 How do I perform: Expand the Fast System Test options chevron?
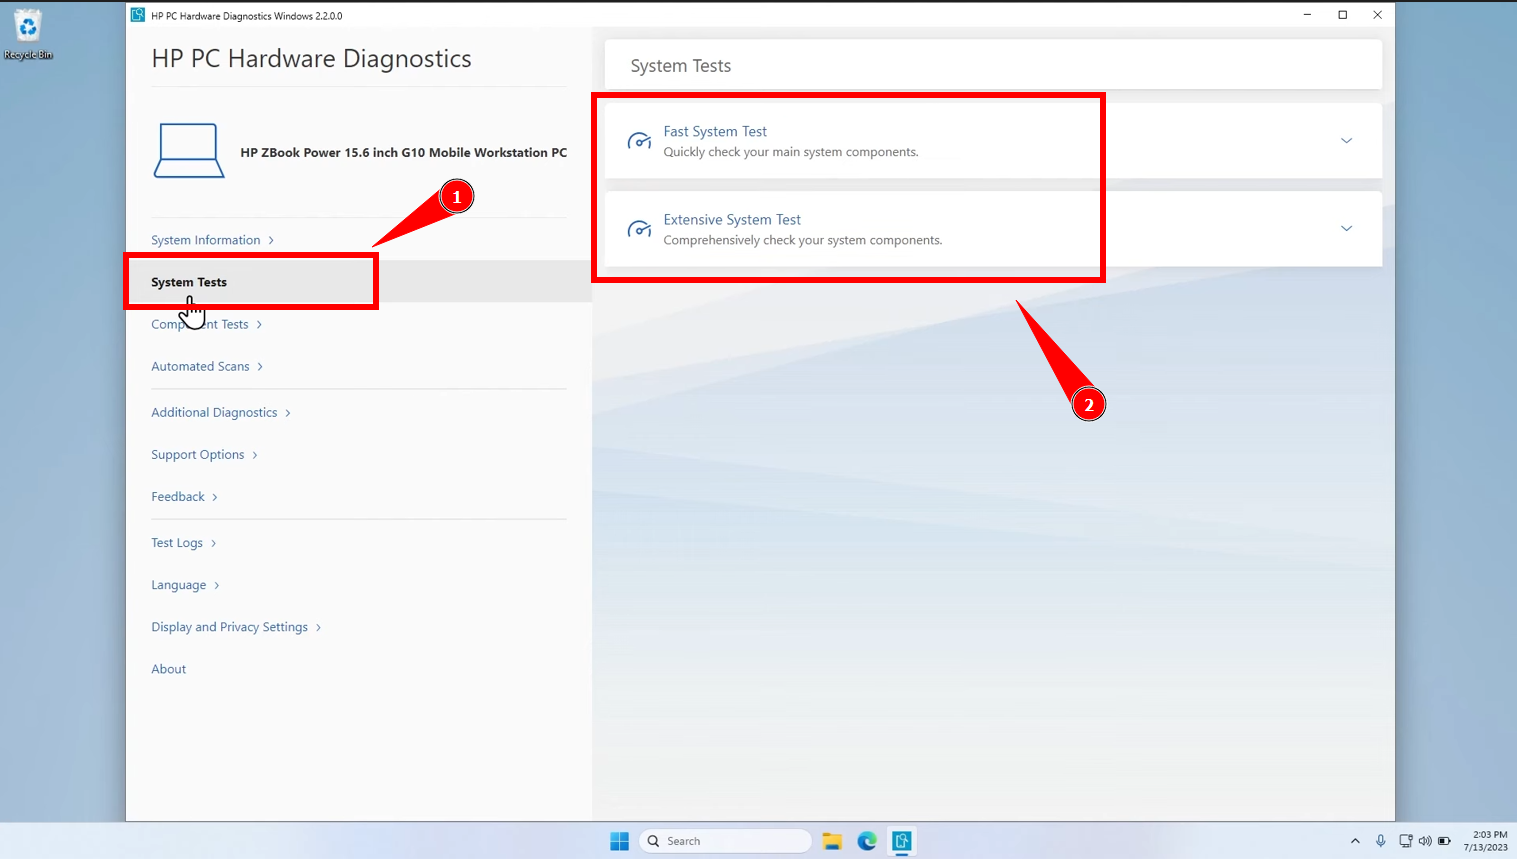click(x=1346, y=141)
